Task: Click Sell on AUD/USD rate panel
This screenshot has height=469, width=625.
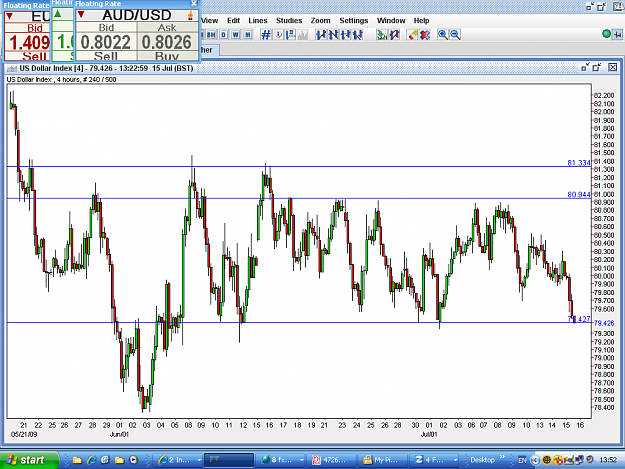Action: coord(106,56)
